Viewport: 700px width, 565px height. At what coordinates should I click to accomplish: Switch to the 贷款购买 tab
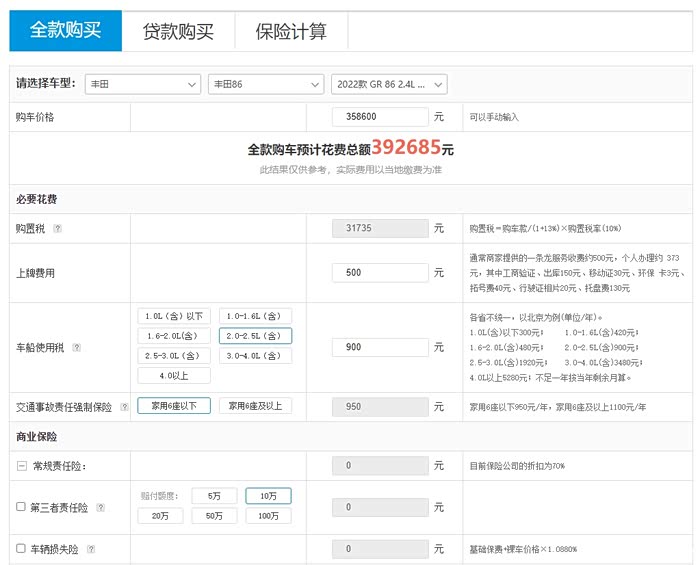[x=178, y=31]
